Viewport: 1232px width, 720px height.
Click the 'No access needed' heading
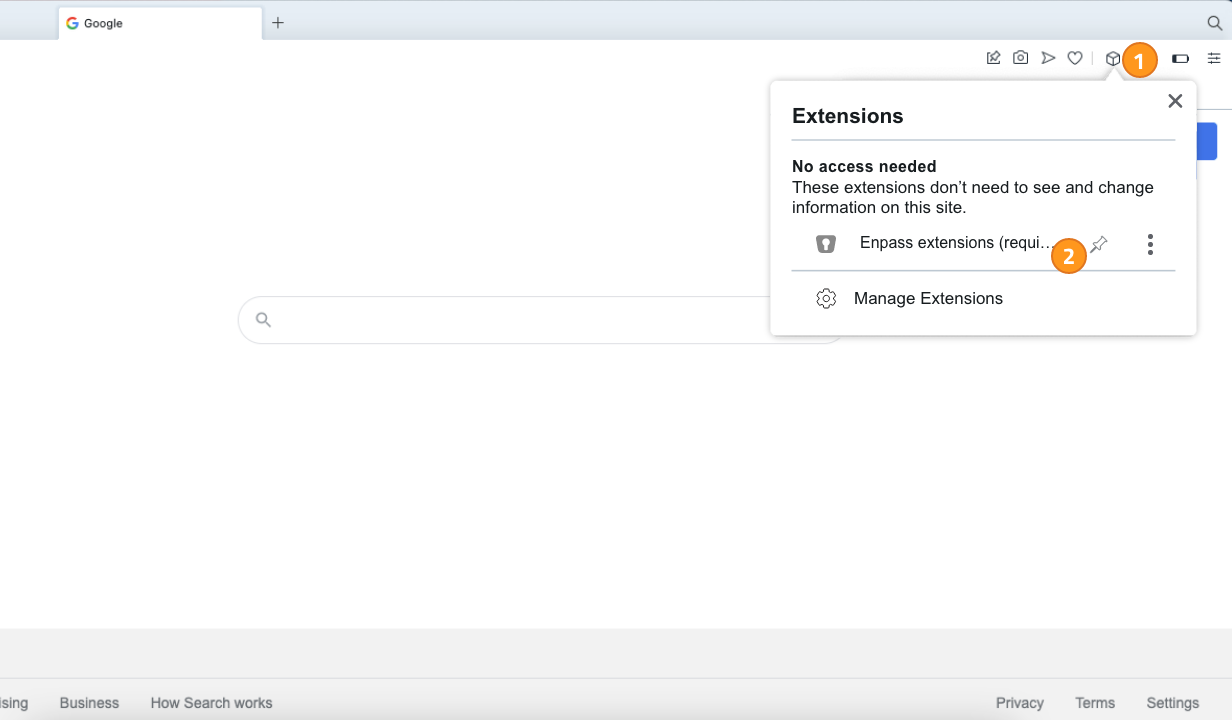pyautogui.click(x=864, y=166)
